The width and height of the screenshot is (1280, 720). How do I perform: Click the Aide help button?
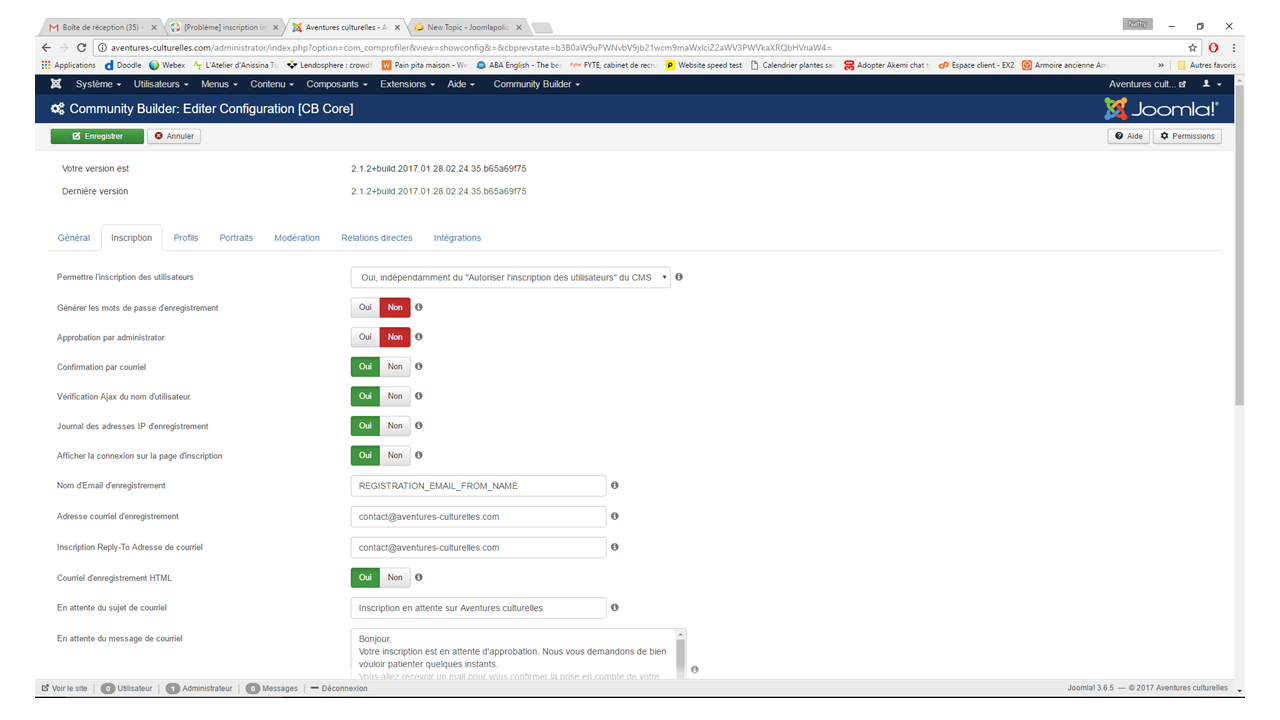(x=1128, y=136)
